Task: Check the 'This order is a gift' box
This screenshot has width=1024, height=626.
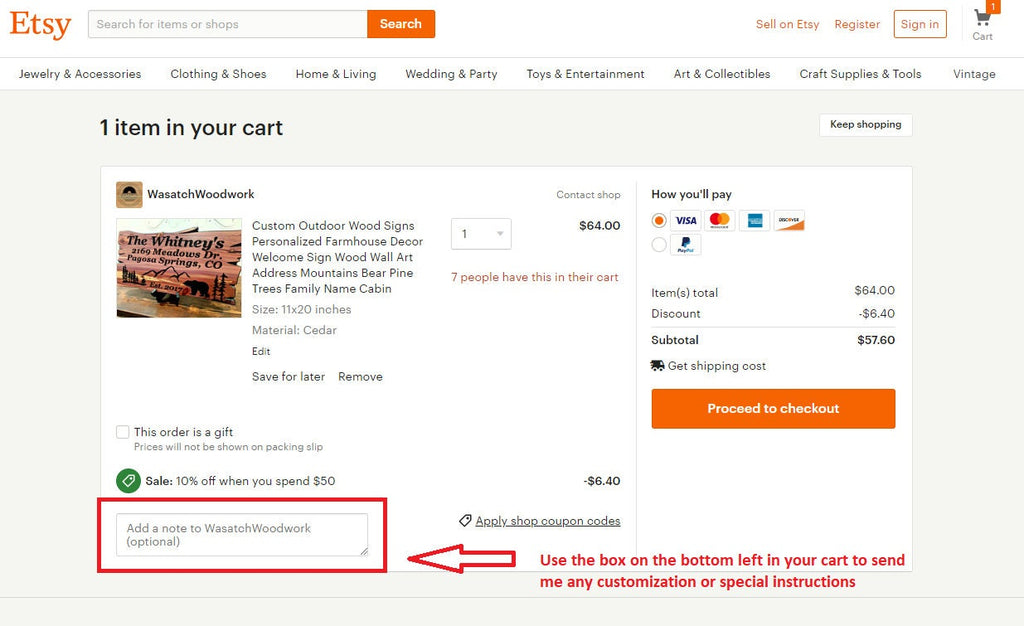Action: click(x=123, y=432)
